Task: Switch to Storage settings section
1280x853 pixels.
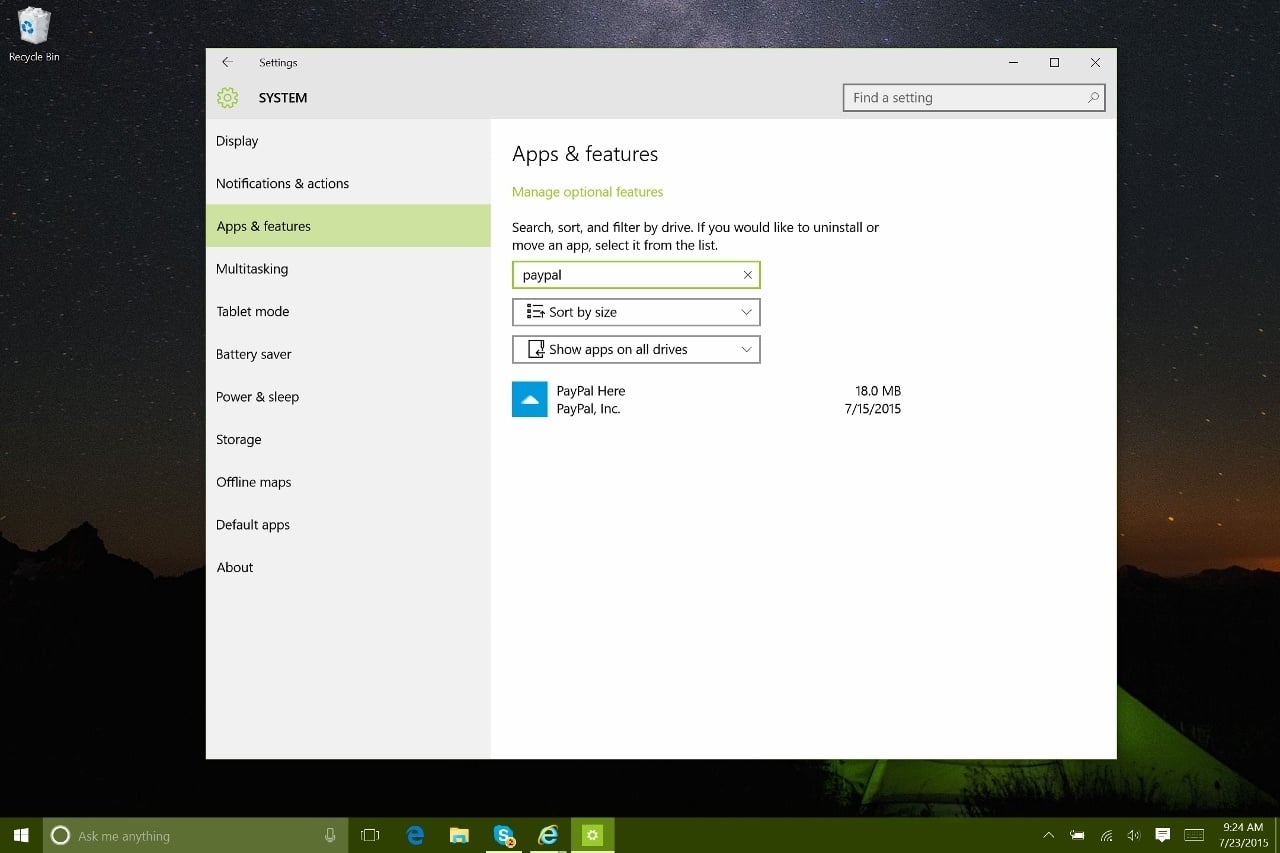Action: [x=238, y=439]
